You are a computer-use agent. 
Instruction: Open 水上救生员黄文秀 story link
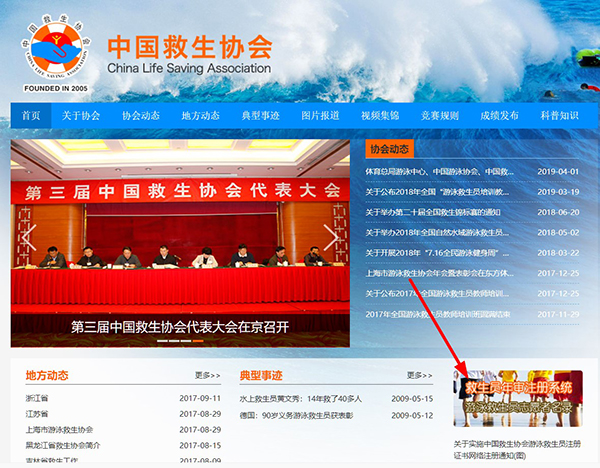click(x=300, y=399)
